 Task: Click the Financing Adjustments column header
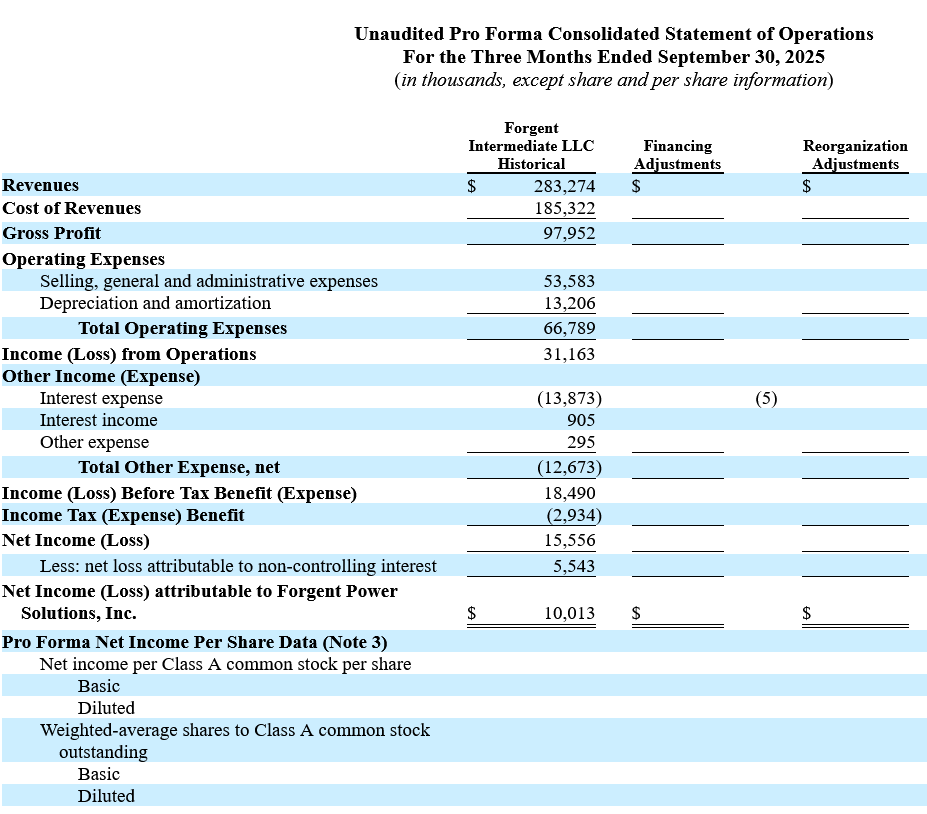pos(678,155)
